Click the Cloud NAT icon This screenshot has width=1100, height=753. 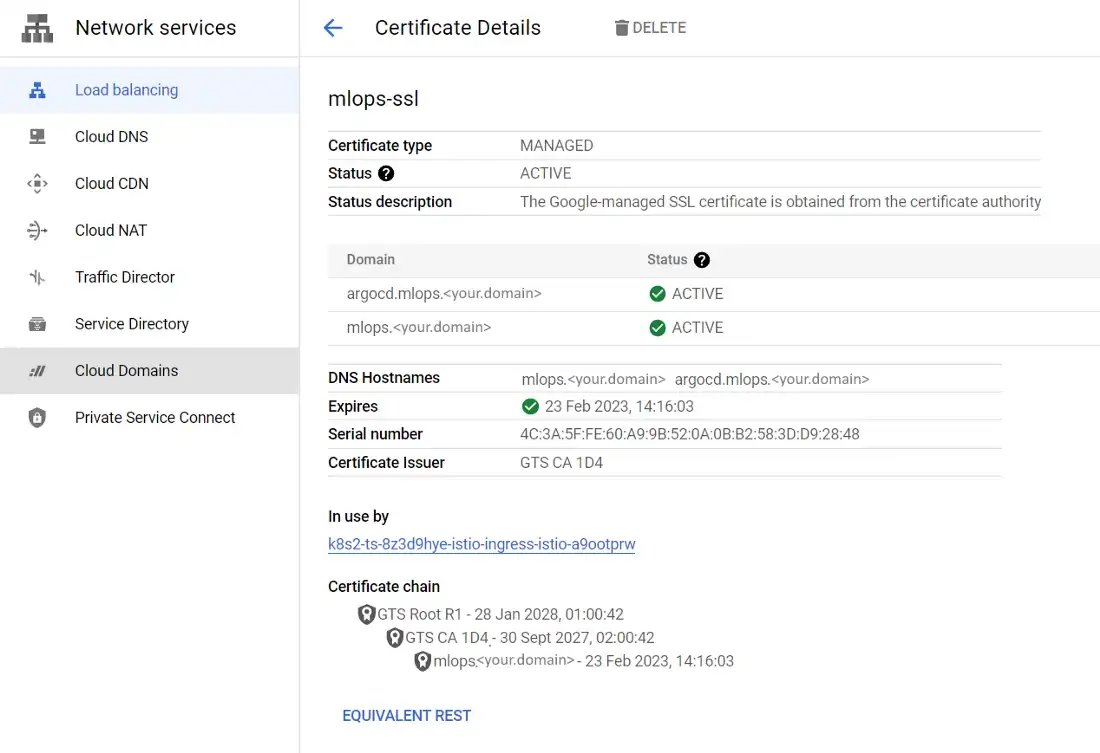click(37, 231)
